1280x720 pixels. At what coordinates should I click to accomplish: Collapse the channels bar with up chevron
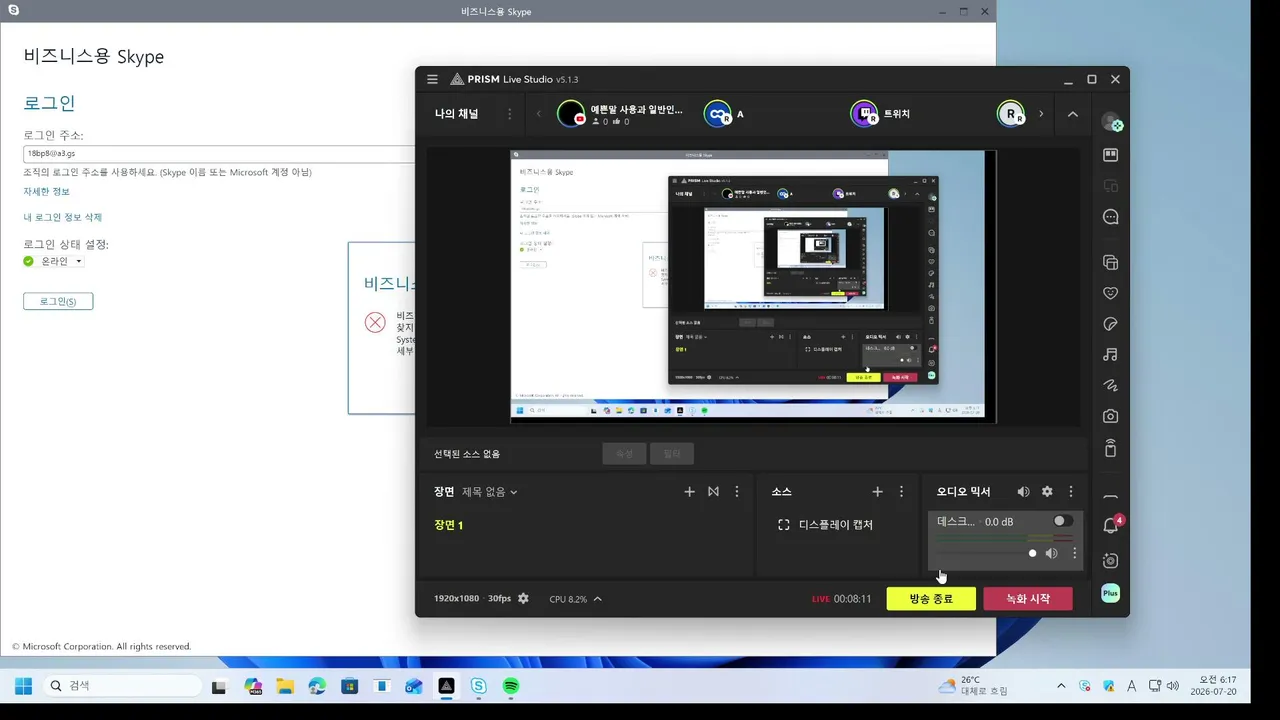click(x=1073, y=114)
